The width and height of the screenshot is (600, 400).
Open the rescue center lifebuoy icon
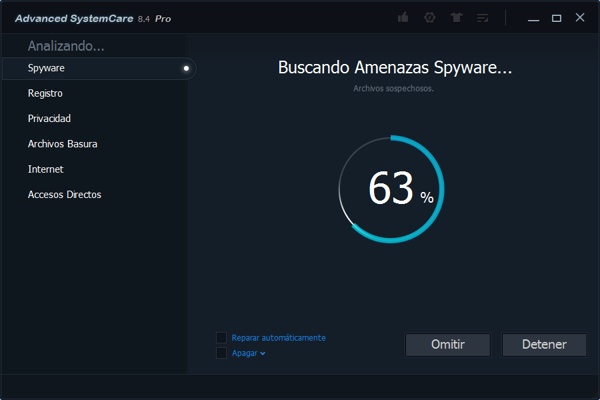tap(430, 18)
